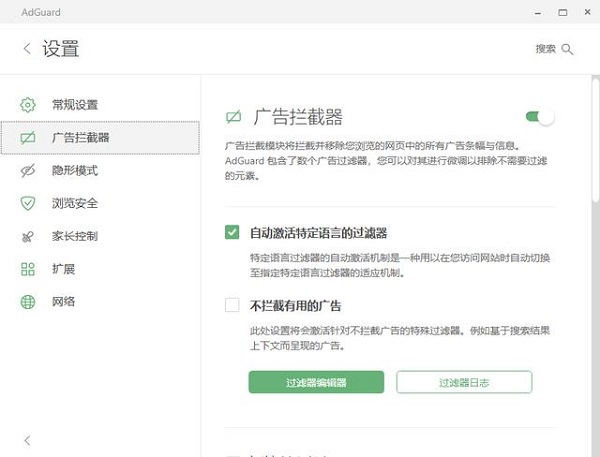Minimize the AdGuard window
Viewport: 600px width, 457px height.
coord(538,13)
